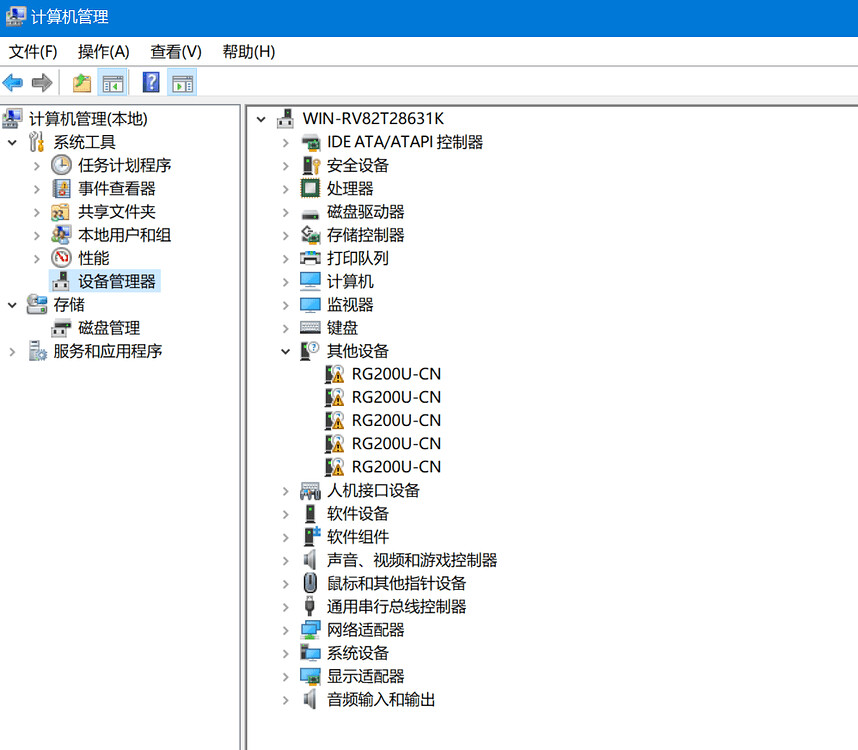Toggle the show/hide action pane toolbar icon
Viewport: 858px width, 750px height.
tap(182, 83)
